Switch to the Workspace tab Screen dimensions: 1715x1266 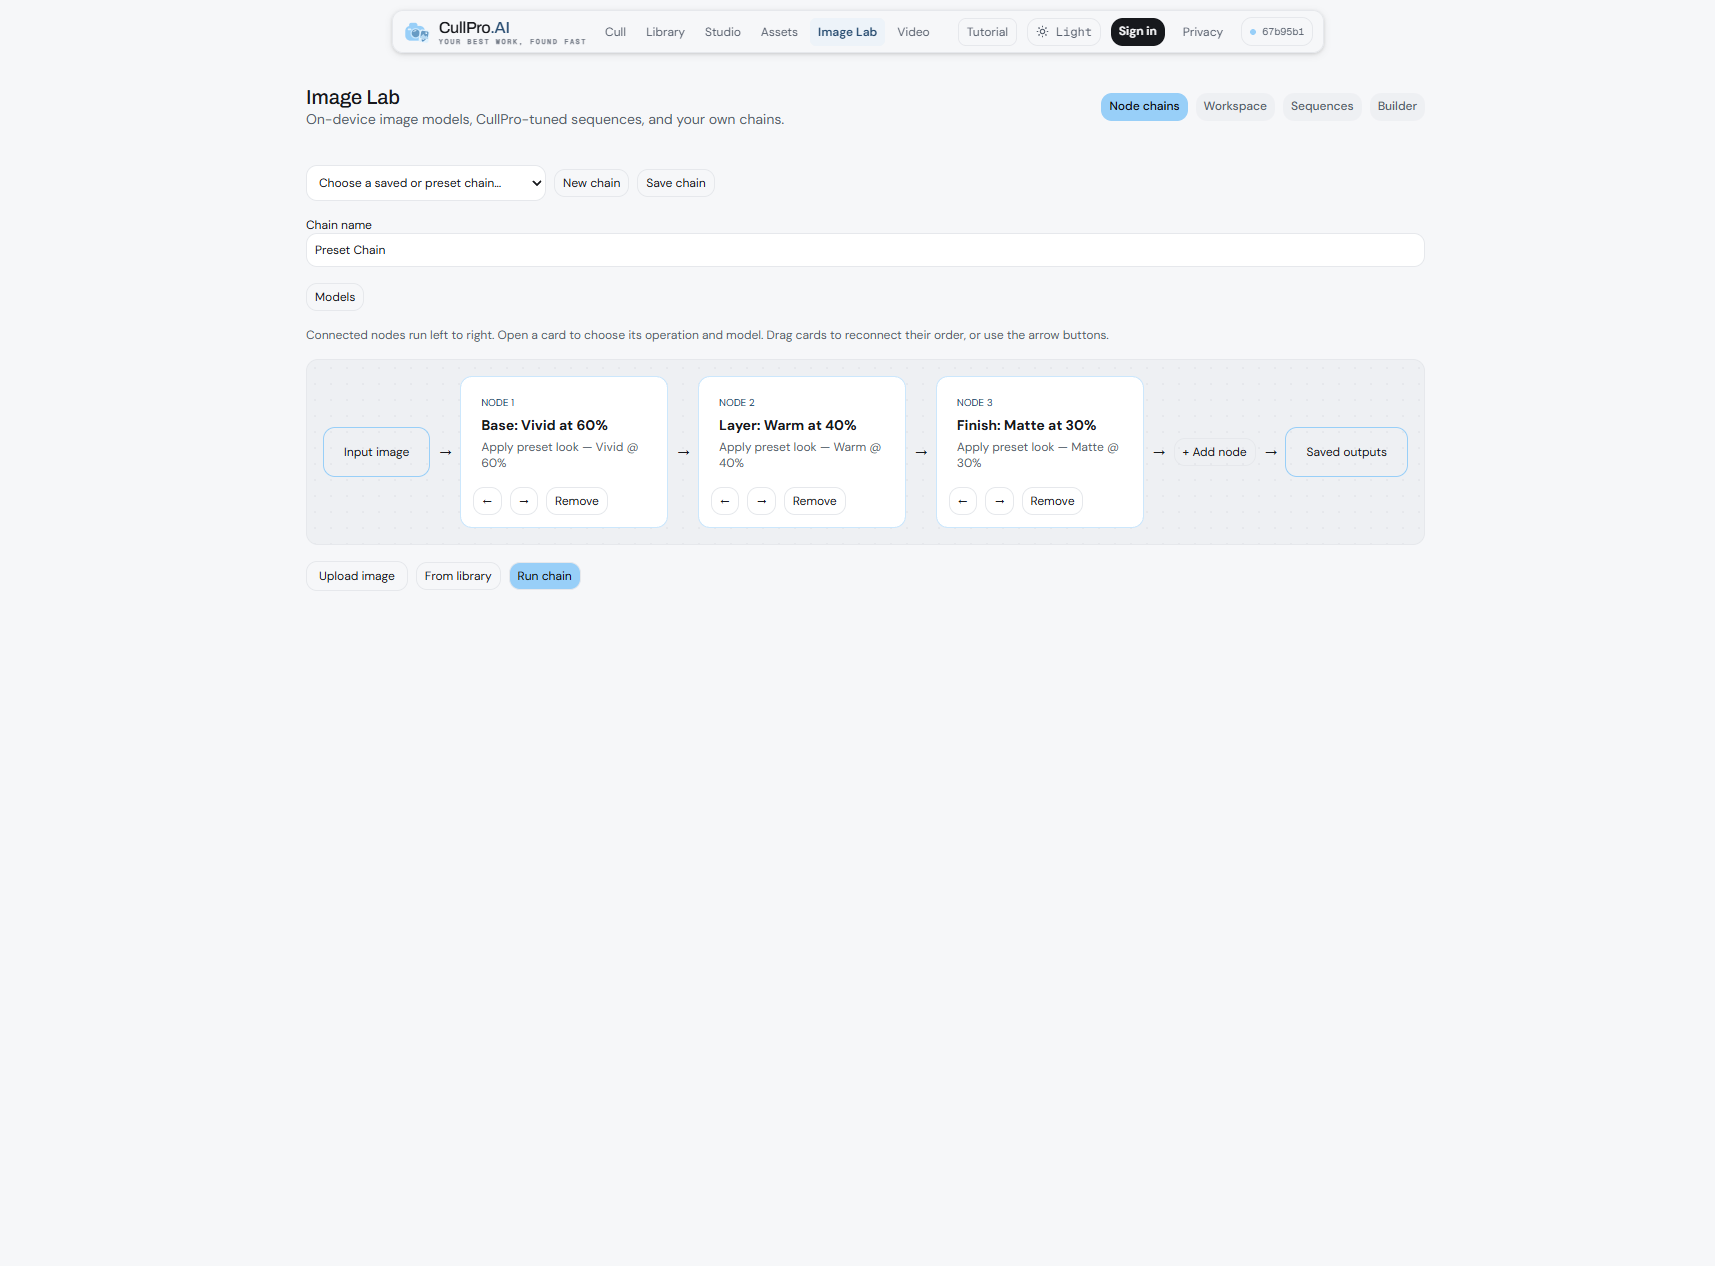pos(1235,106)
